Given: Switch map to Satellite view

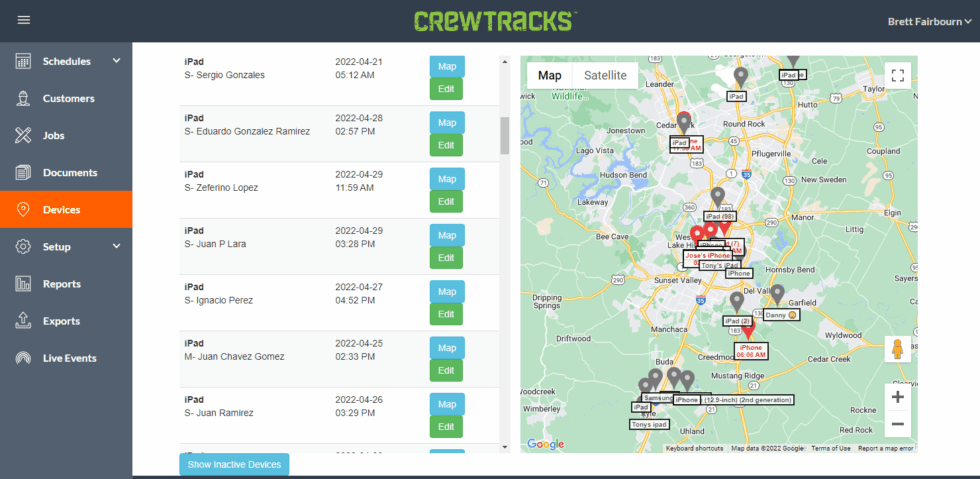Looking at the screenshot, I should coord(605,76).
